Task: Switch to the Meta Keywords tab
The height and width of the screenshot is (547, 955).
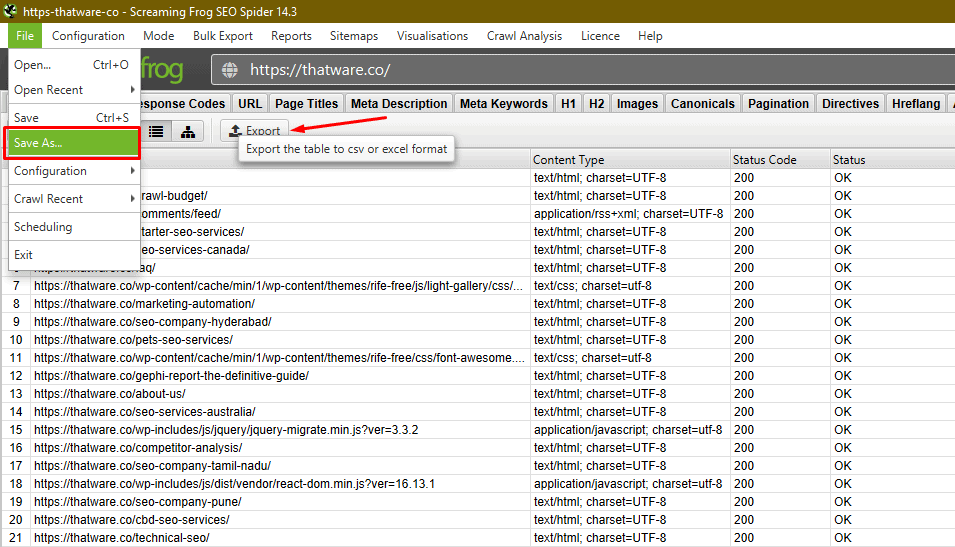Action: pos(504,104)
